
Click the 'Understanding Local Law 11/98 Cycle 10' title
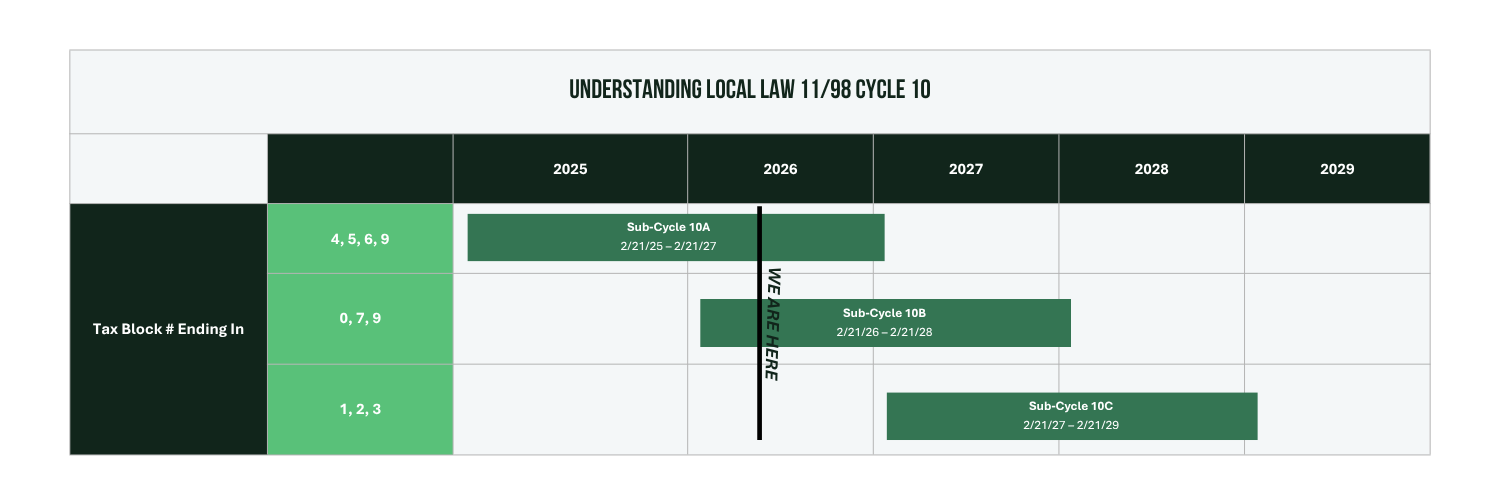[750, 90]
